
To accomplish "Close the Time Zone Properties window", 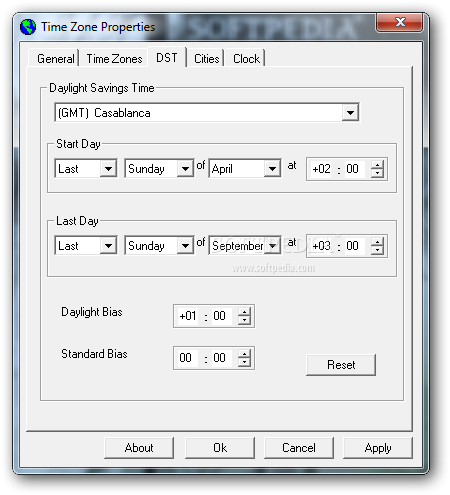I will 400,22.
